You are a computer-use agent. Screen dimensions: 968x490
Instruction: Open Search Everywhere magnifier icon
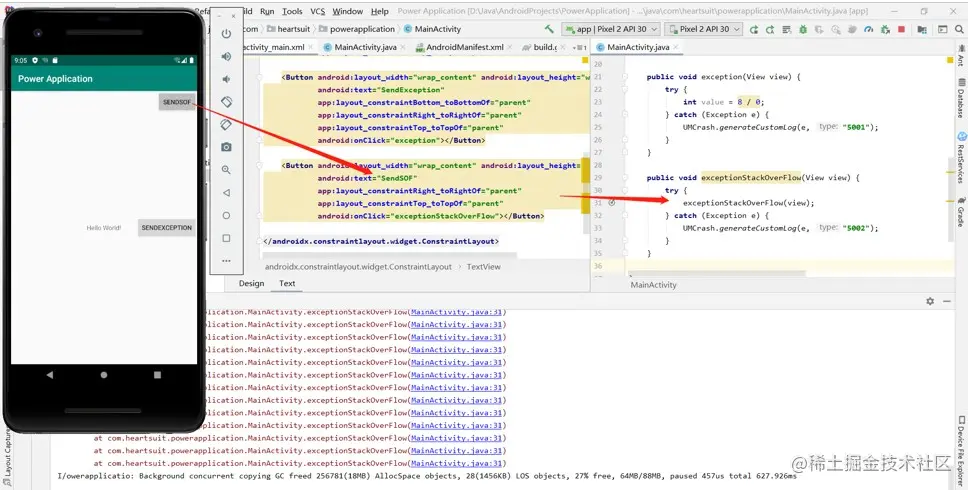click(x=959, y=29)
